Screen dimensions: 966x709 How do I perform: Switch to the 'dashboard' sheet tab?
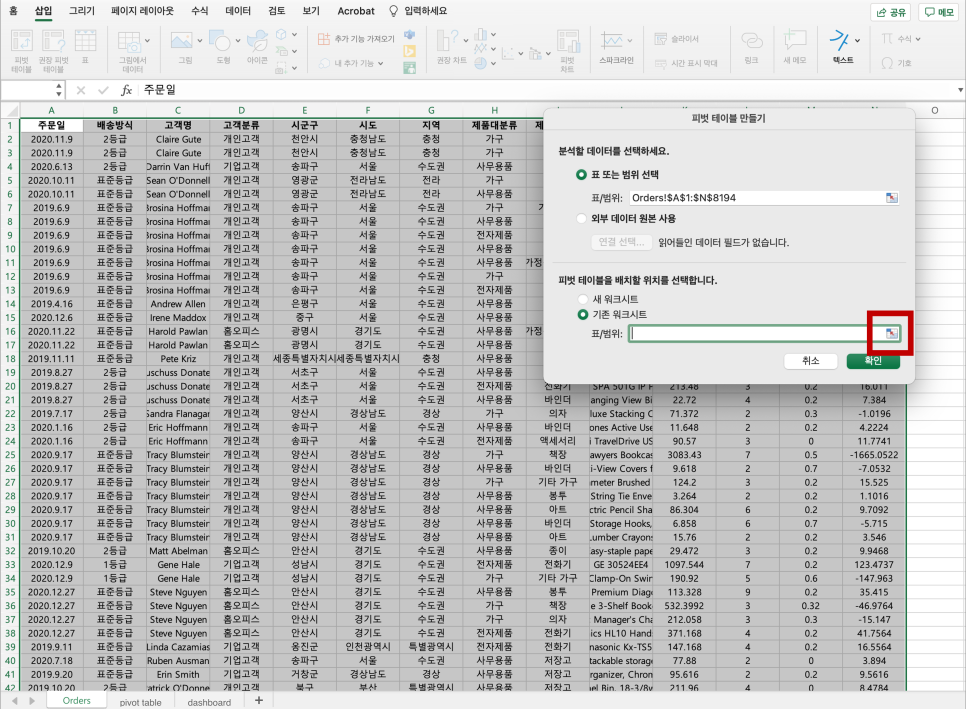click(x=209, y=702)
